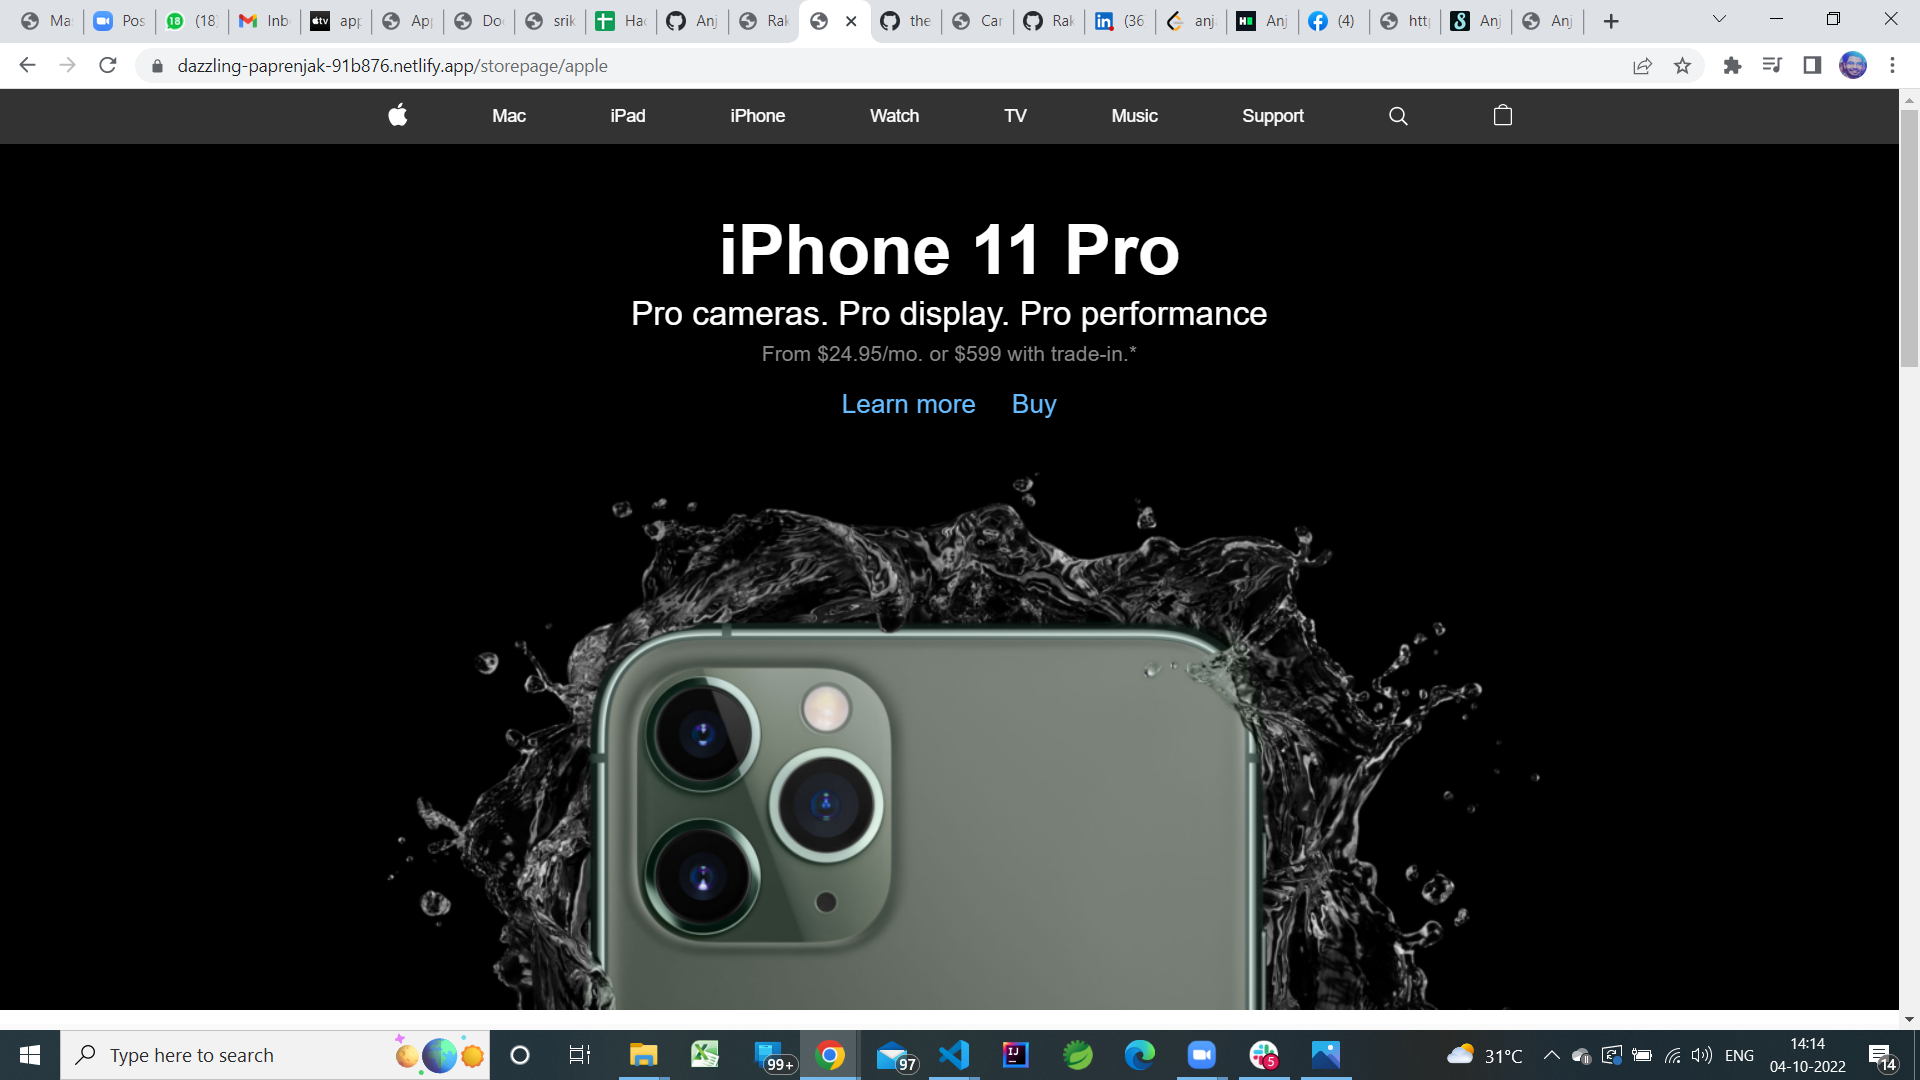Click the browser profile avatar

(x=1853, y=65)
